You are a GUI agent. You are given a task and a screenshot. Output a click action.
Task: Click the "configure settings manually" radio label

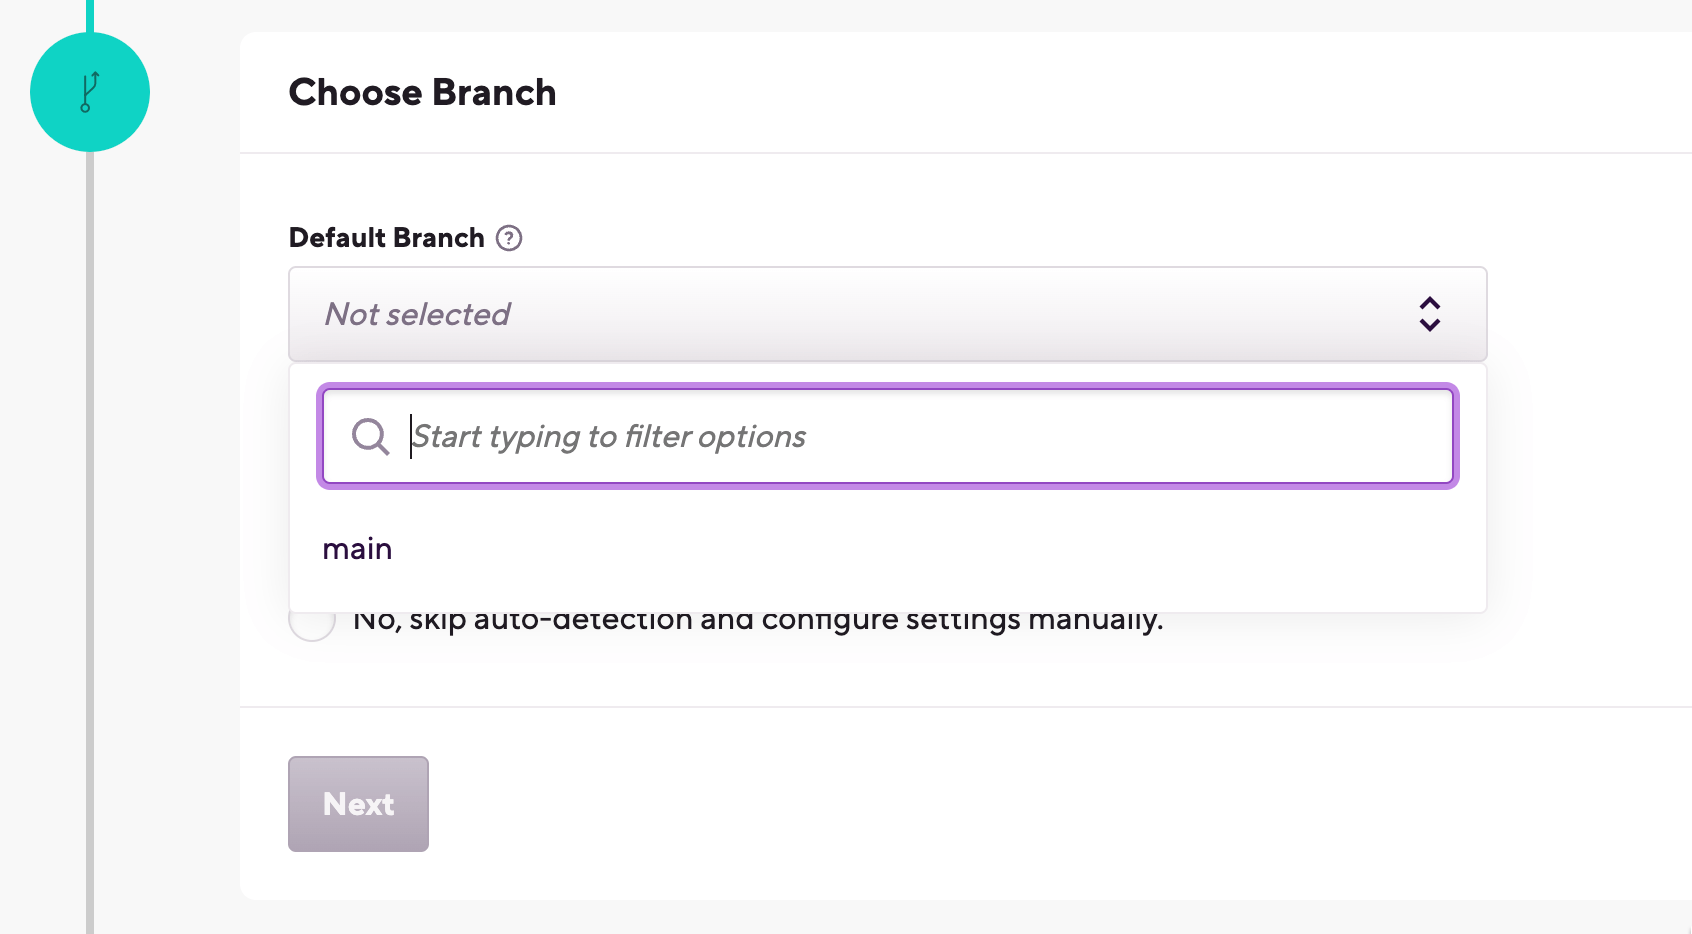point(758,622)
